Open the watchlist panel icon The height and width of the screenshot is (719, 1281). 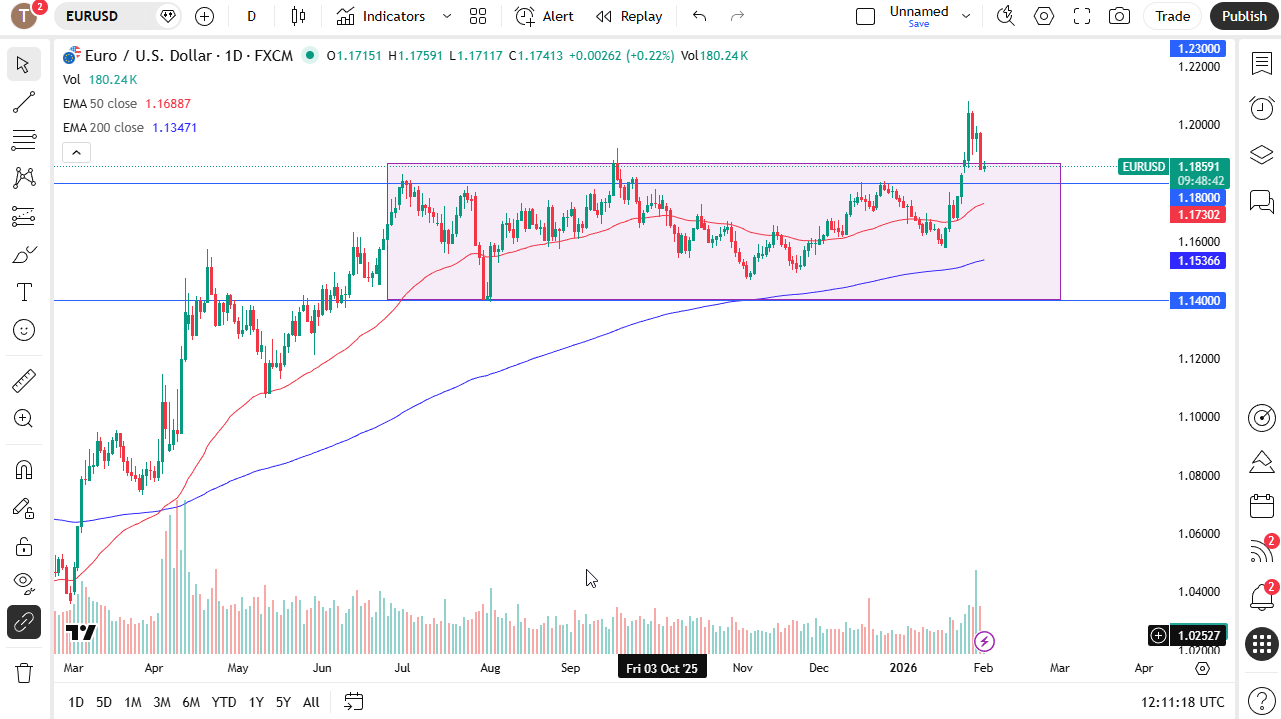click(1262, 64)
